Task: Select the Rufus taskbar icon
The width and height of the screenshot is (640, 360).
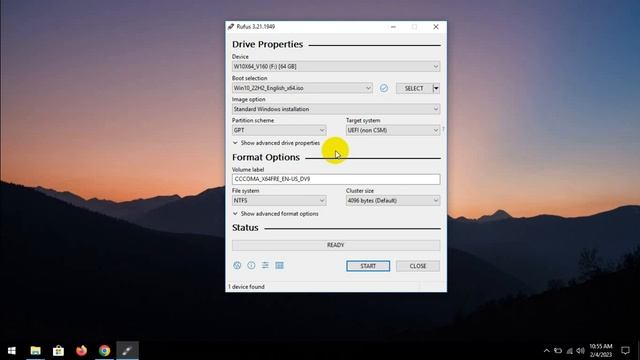Action: (x=127, y=350)
